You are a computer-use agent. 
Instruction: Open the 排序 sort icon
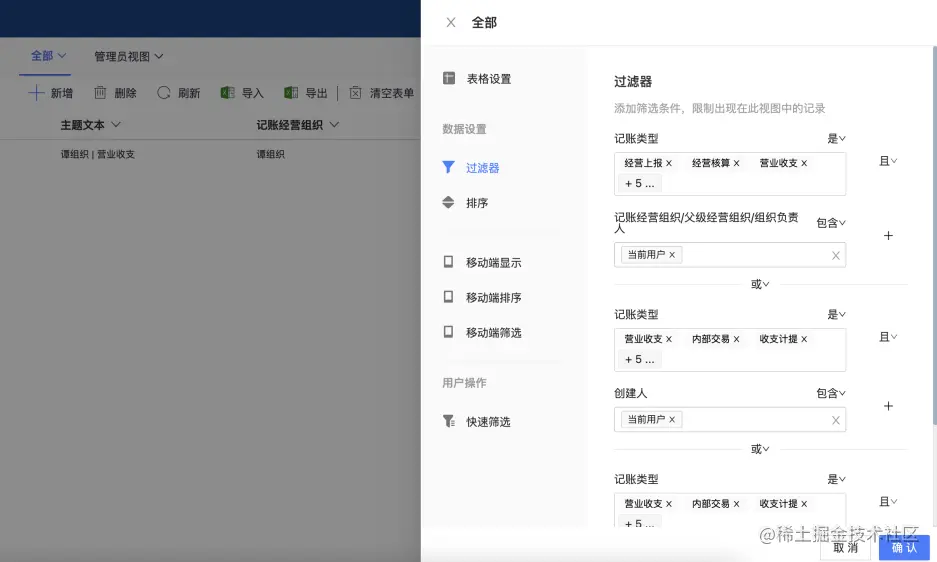(x=448, y=203)
